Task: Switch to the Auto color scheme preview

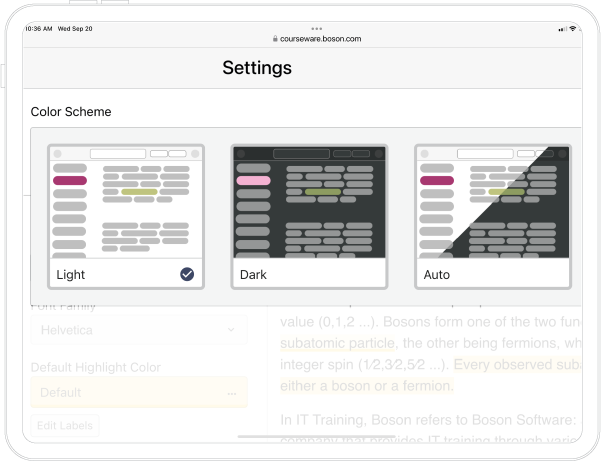Action: (492, 205)
